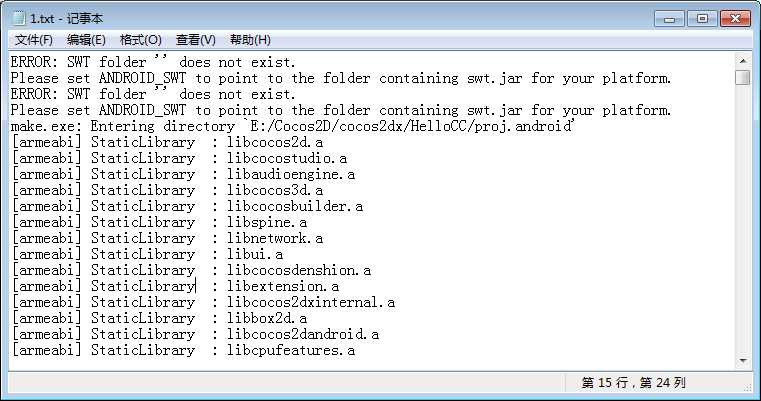Viewport: 761px width, 401px height.
Task: Click the vertical scrollbar thumb
Action: coord(742,78)
